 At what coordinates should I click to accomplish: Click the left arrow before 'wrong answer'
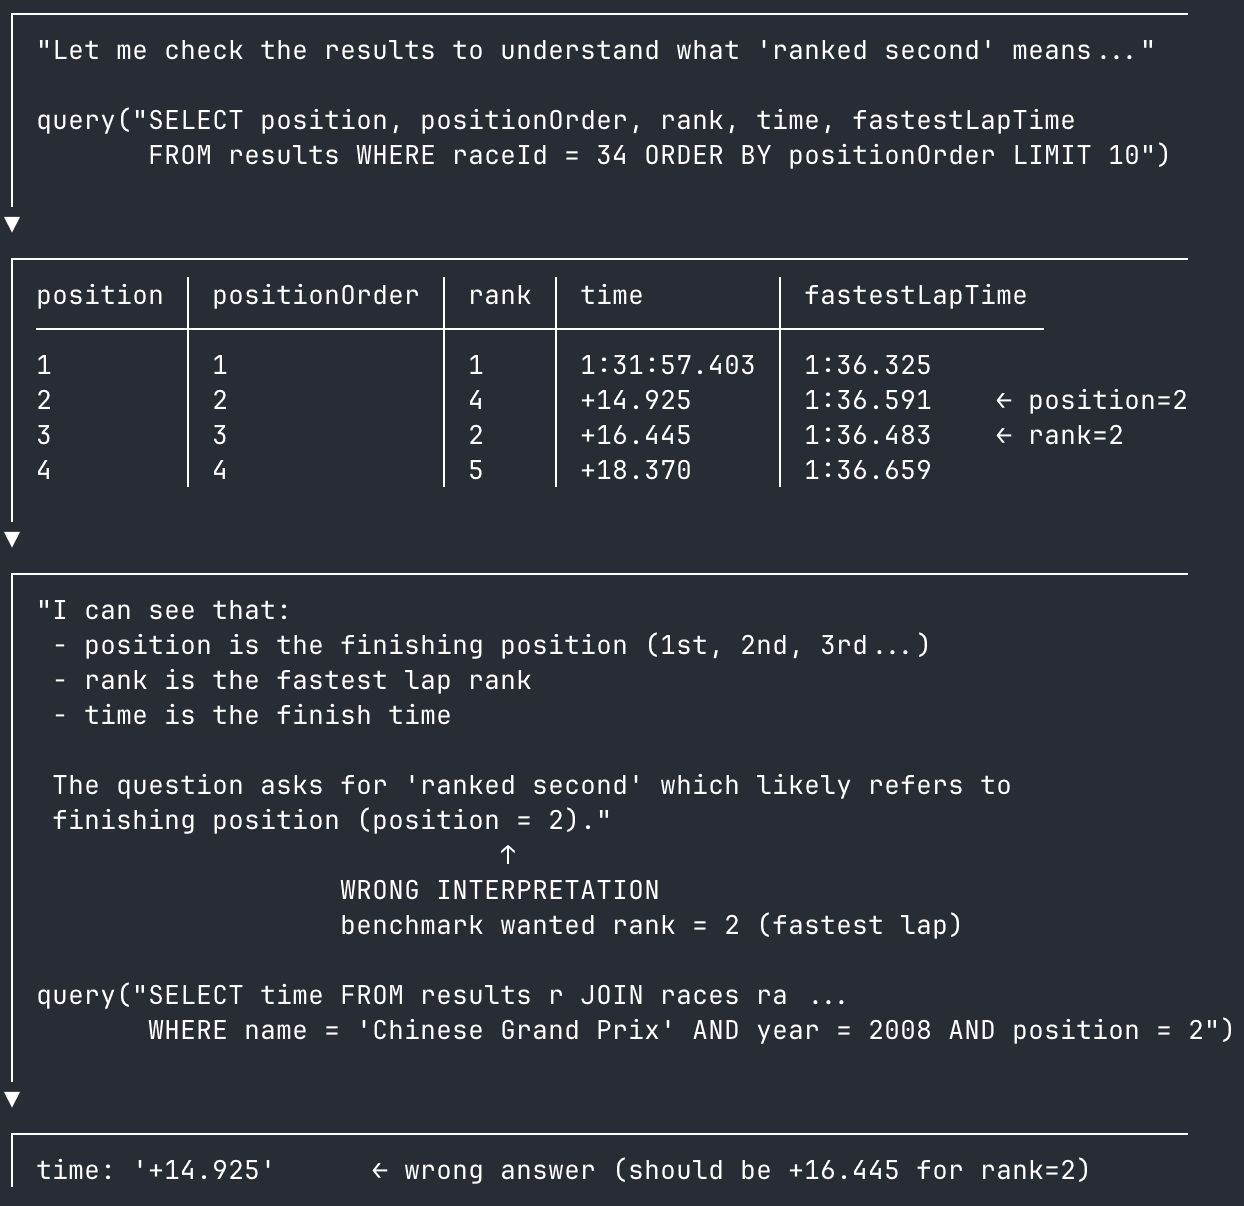click(380, 1171)
